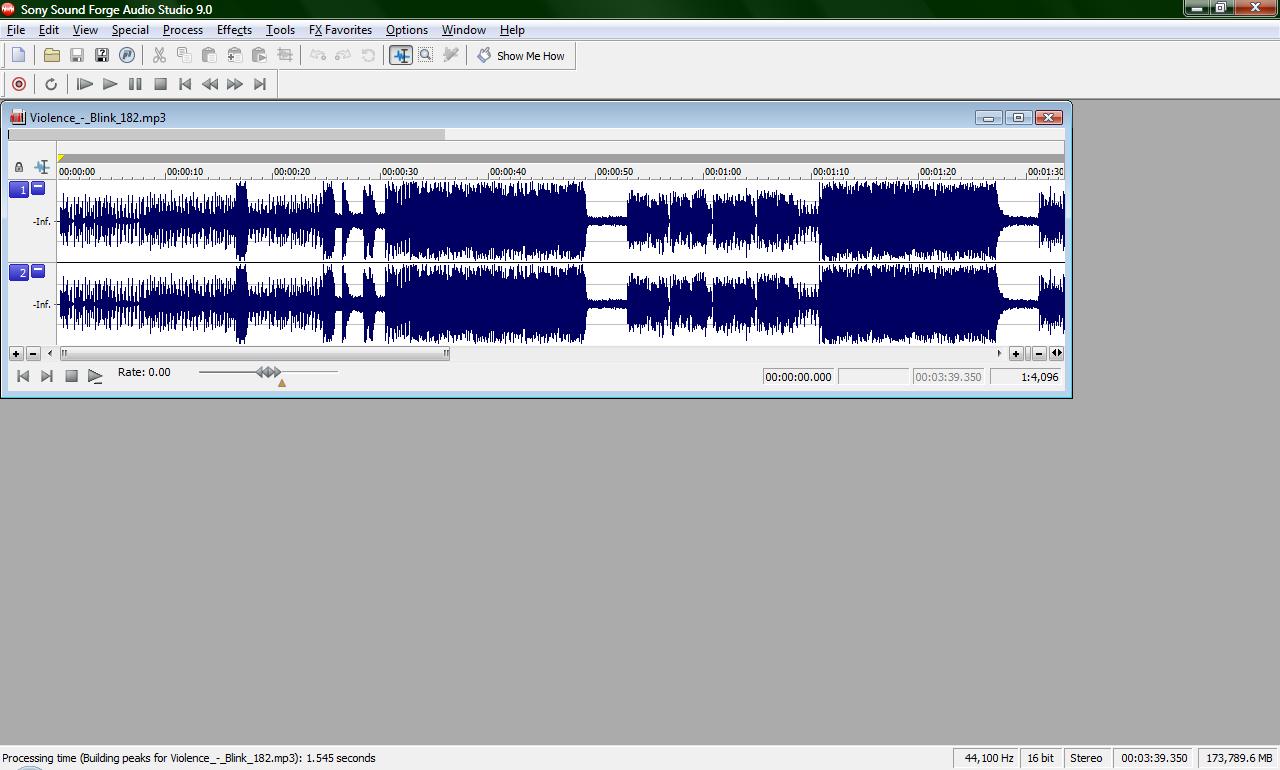The width and height of the screenshot is (1280, 770).
Task: Toggle the lock icon beside ruler
Action: coord(19,167)
